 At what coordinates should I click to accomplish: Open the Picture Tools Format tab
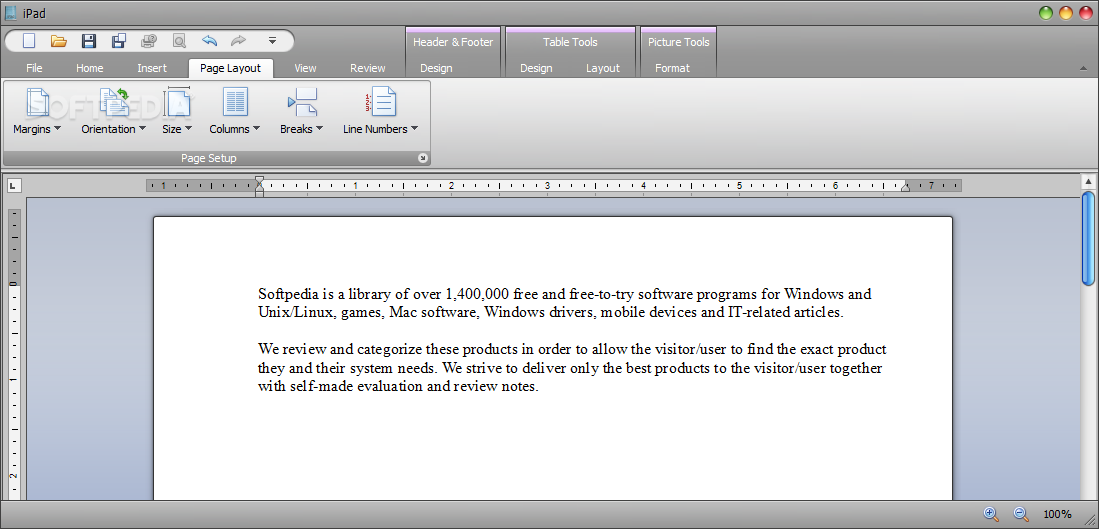[x=673, y=68]
